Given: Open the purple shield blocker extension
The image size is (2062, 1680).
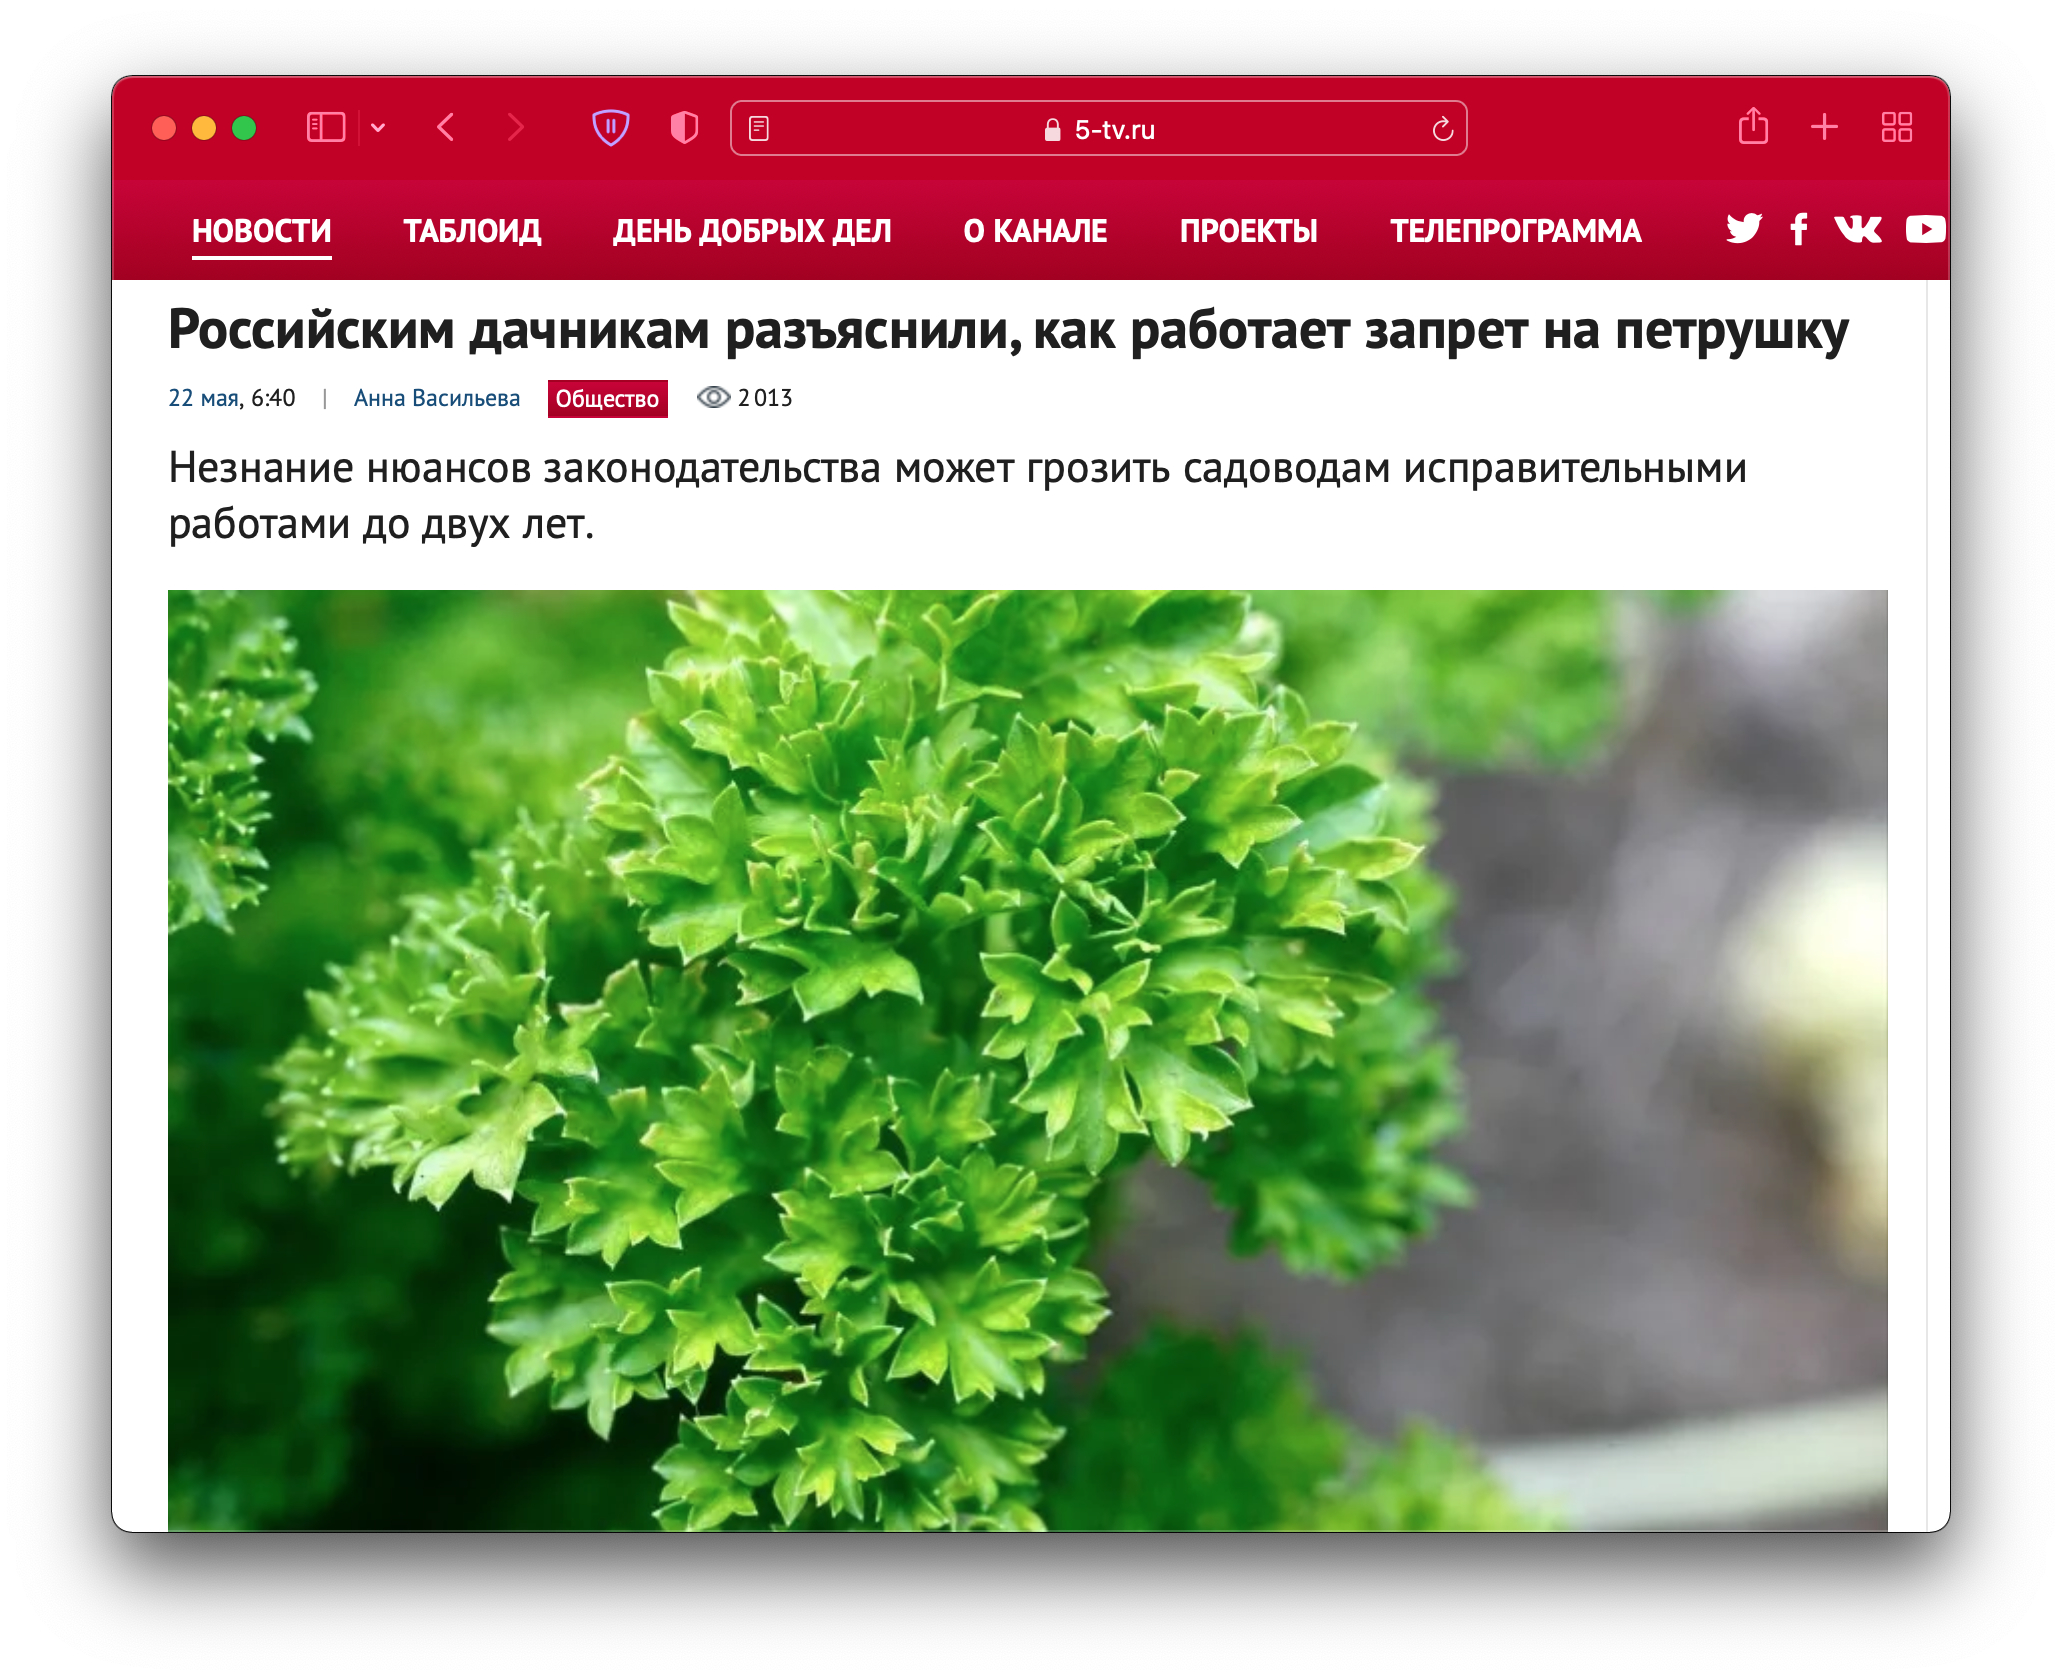Looking at the screenshot, I should [x=611, y=128].
